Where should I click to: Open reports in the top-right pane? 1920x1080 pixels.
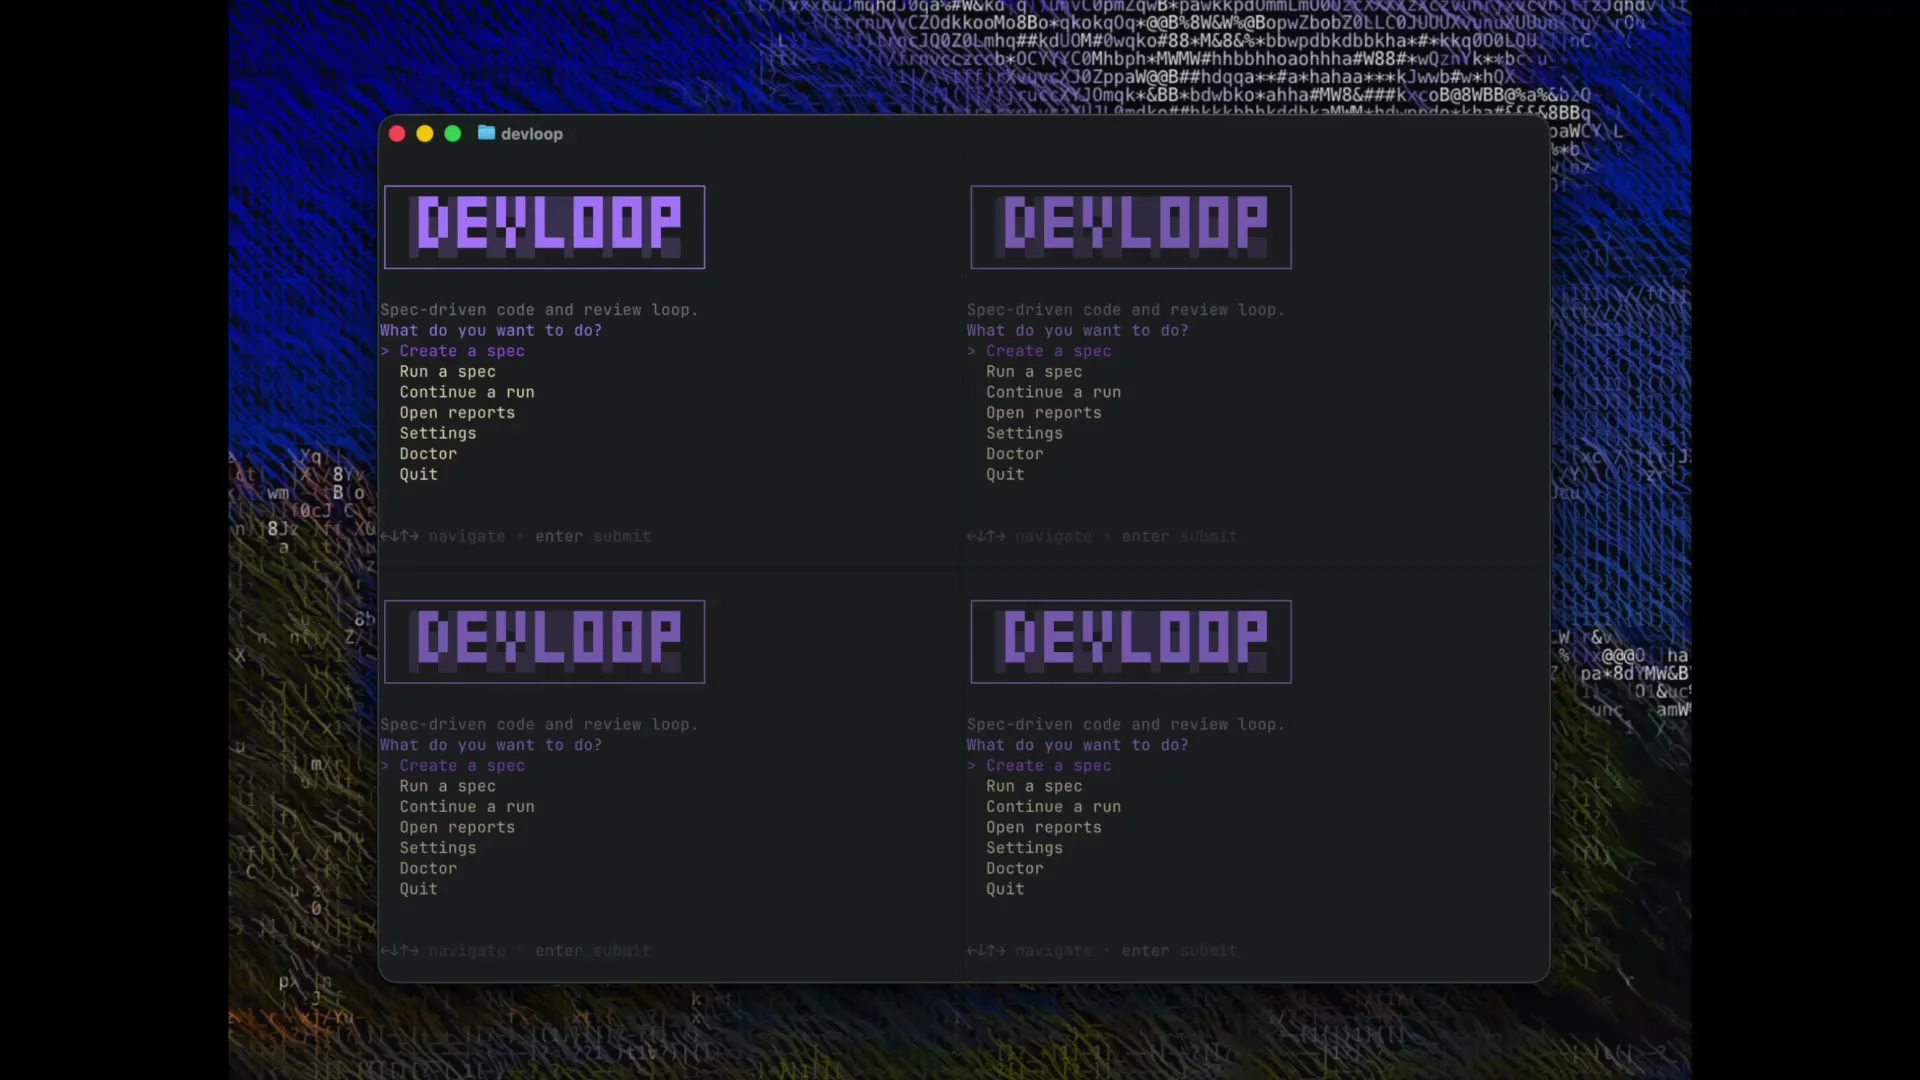click(x=1044, y=413)
